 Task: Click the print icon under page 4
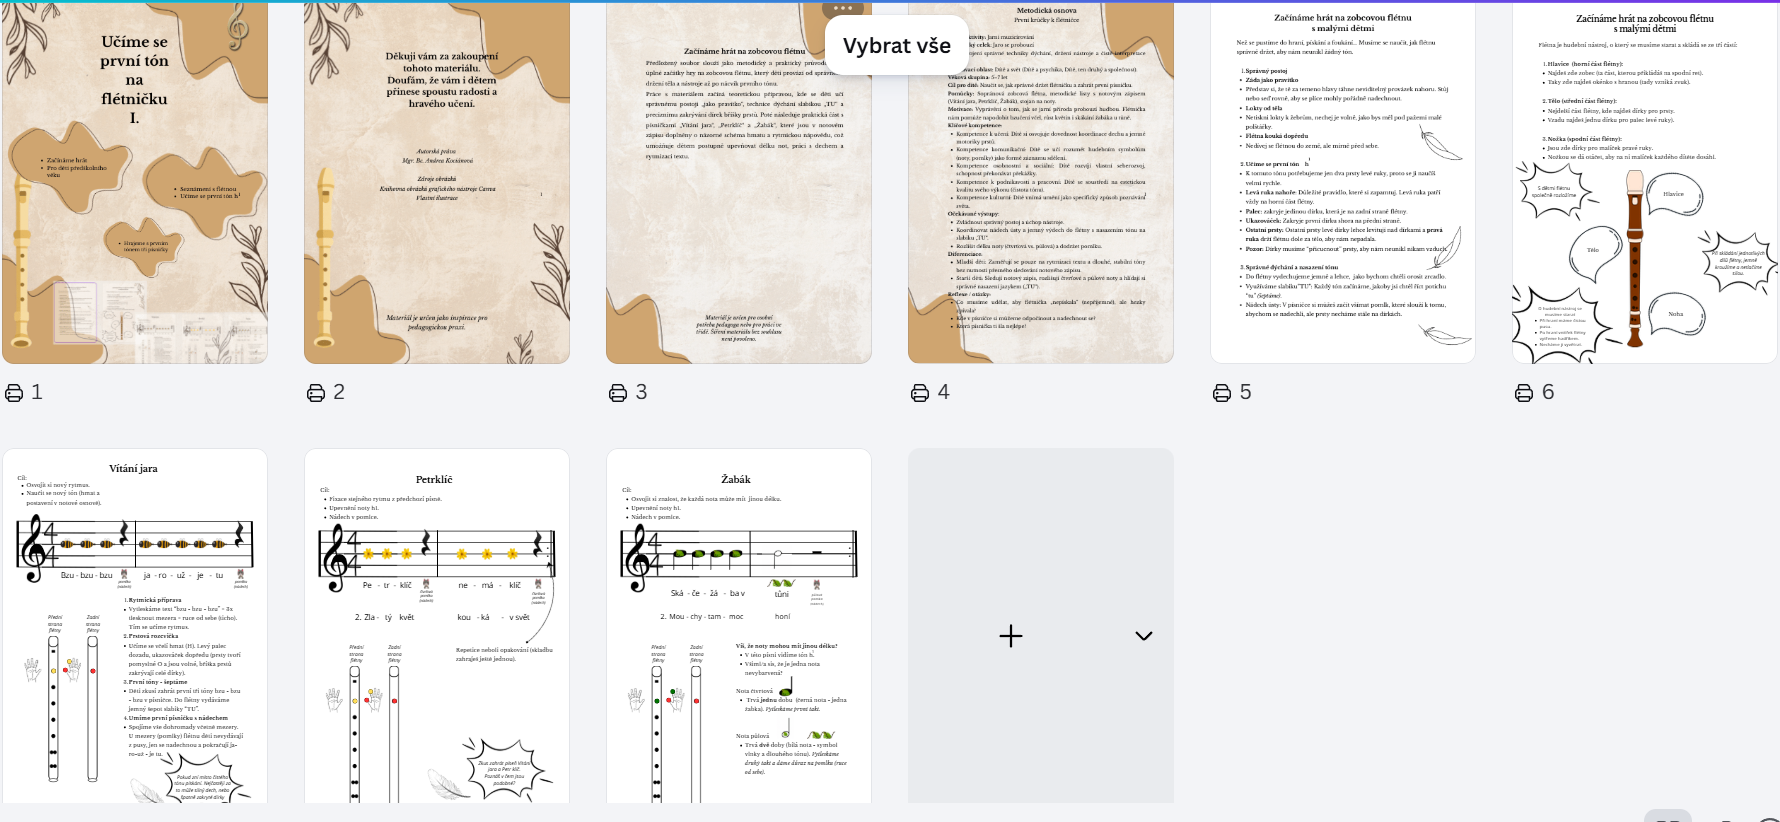[920, 393]
